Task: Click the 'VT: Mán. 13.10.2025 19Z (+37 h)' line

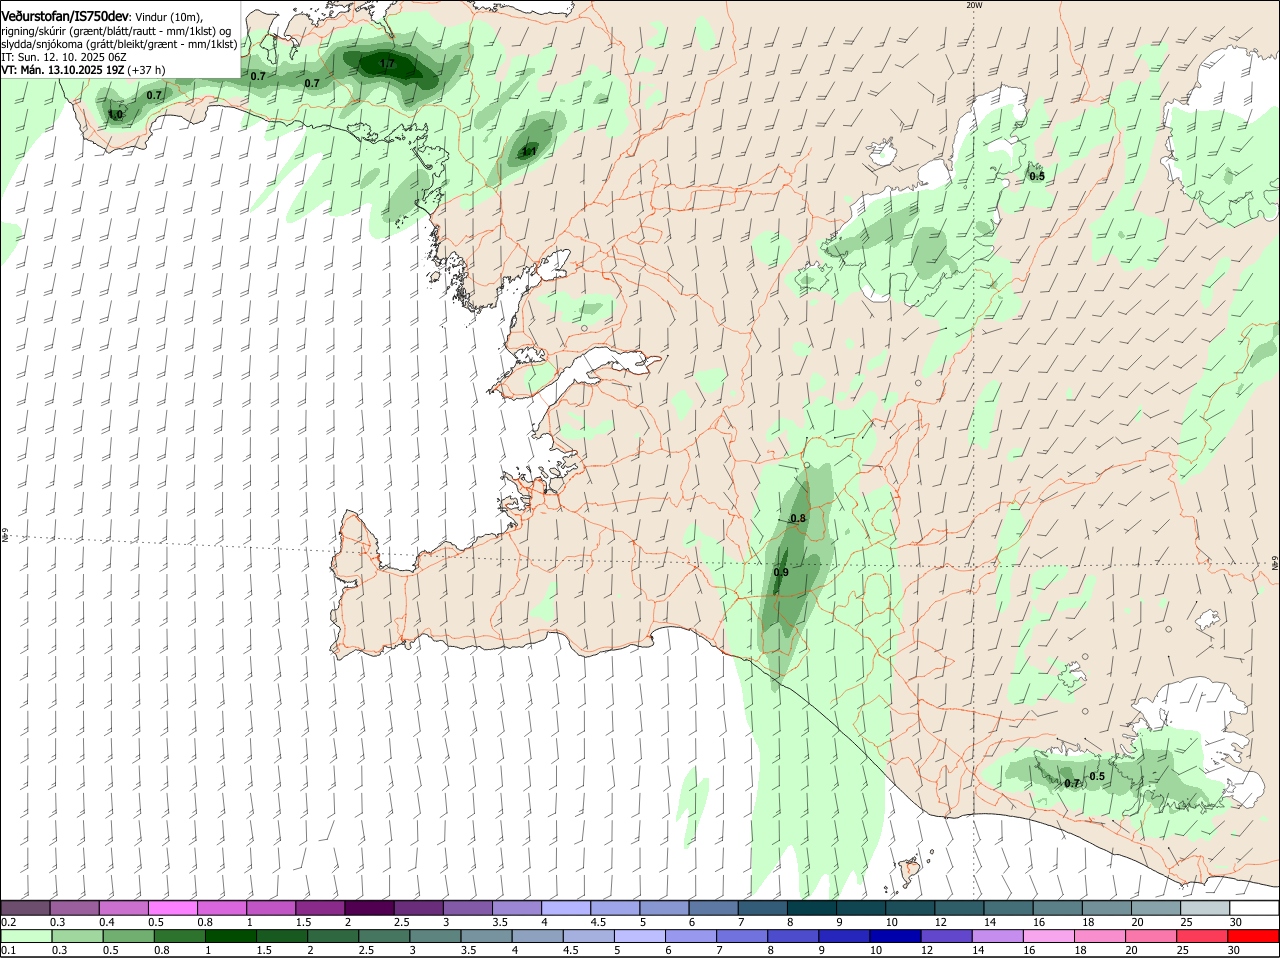Action: pos(83,70)
